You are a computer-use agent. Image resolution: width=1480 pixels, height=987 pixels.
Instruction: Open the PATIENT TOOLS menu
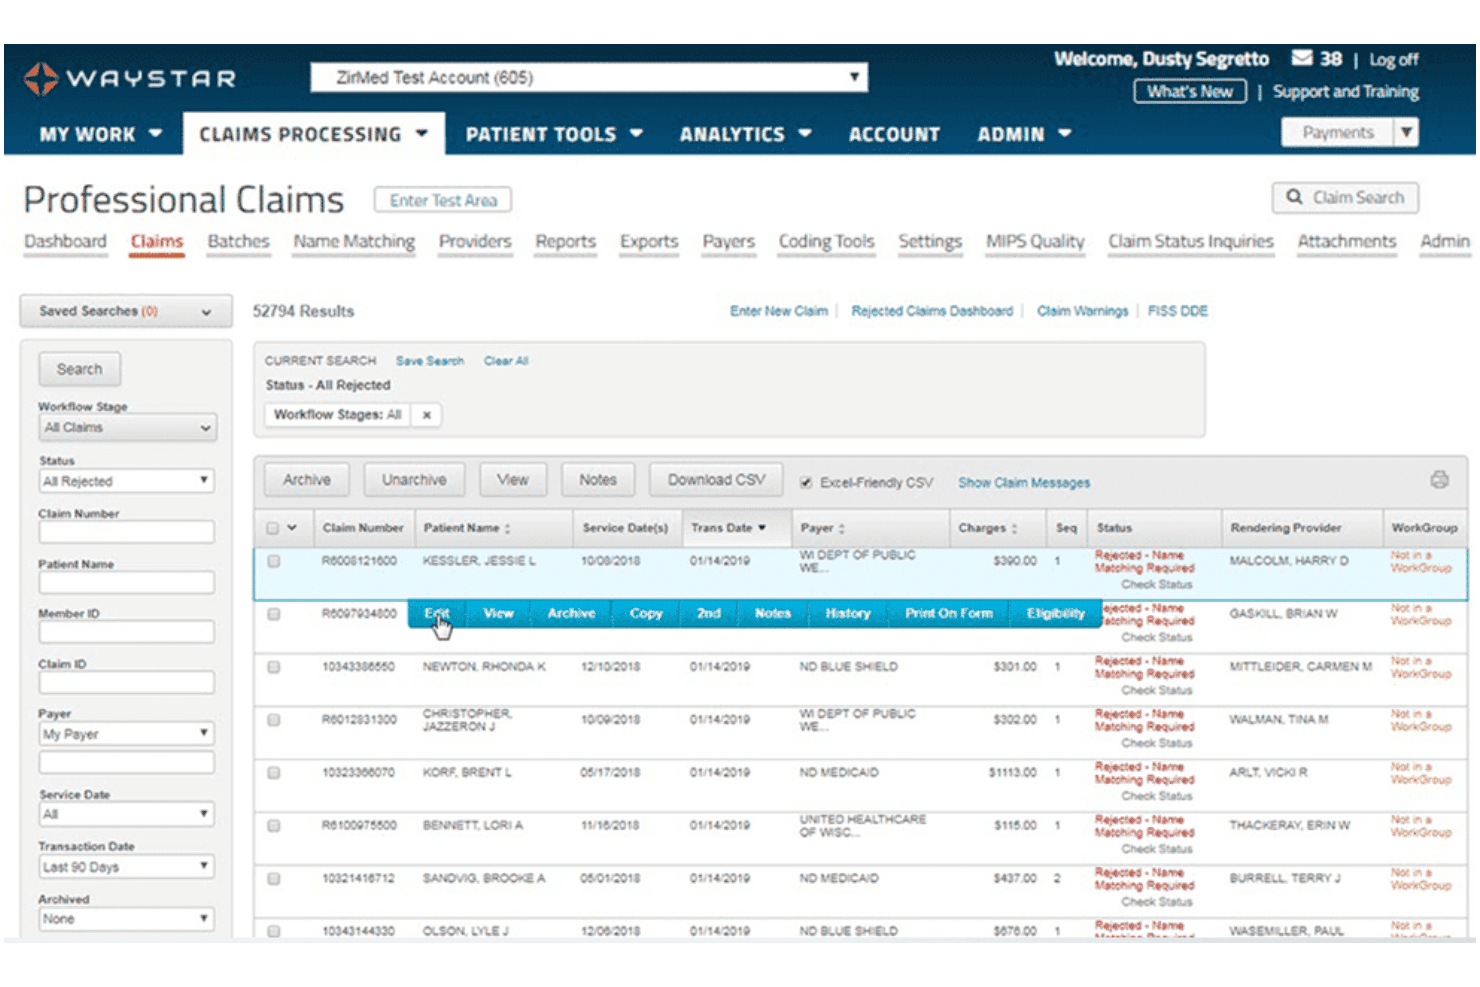click(x=554, y=134)
